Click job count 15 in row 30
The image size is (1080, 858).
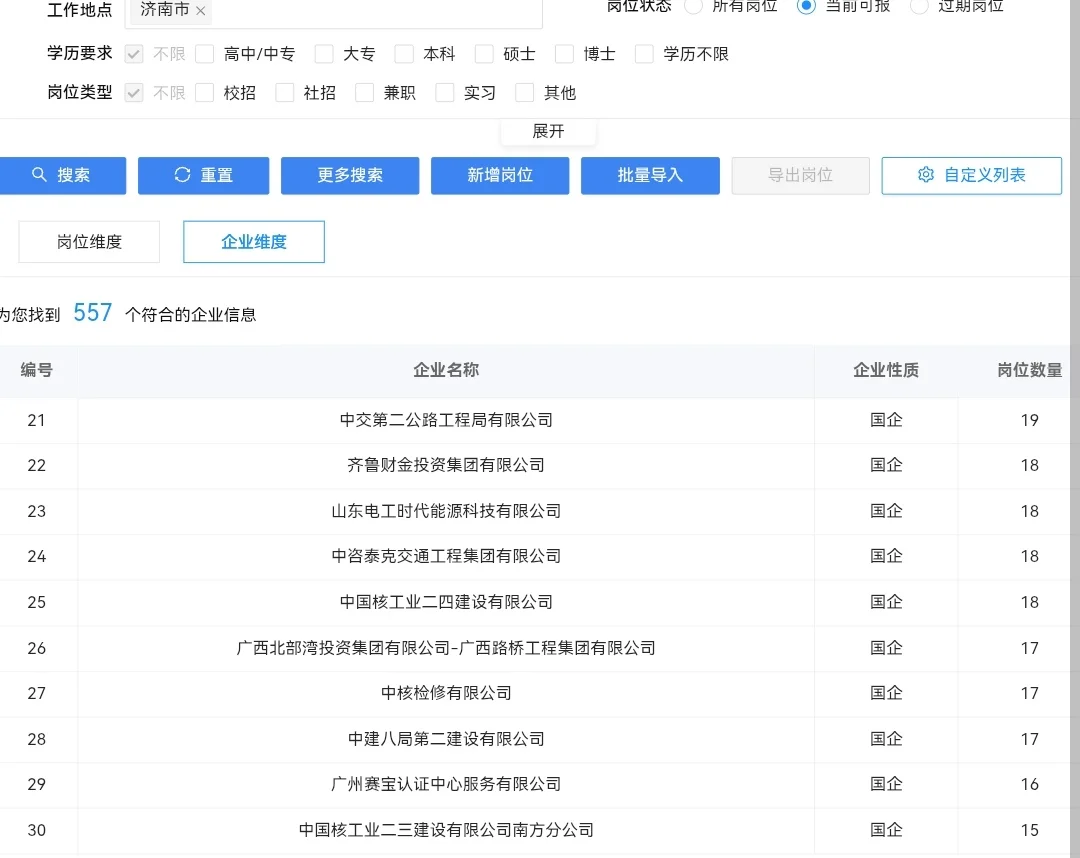(1029, 830)
